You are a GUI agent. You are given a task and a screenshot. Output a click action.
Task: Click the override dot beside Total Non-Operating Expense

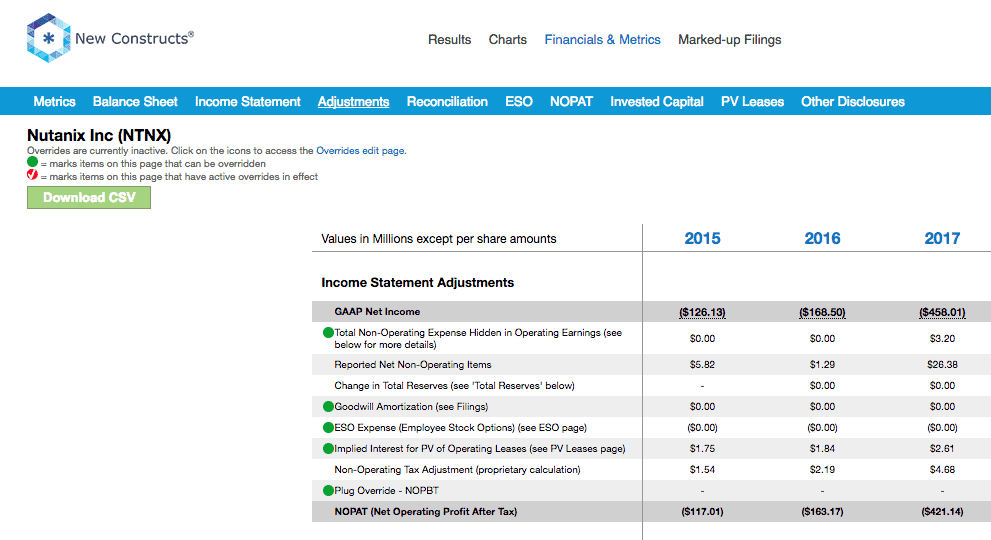328,333
